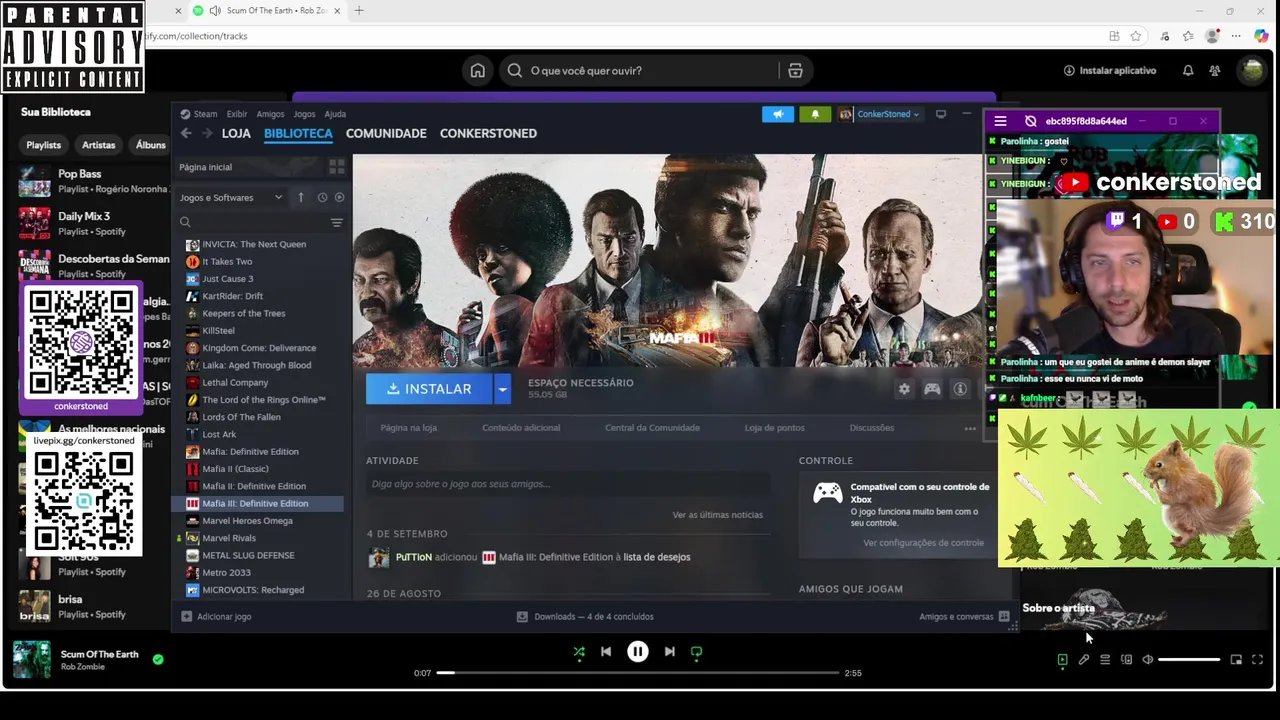Go forward using Steam forward arrow
Viewport: 1280px width, 720px height.
pos(207,133)
